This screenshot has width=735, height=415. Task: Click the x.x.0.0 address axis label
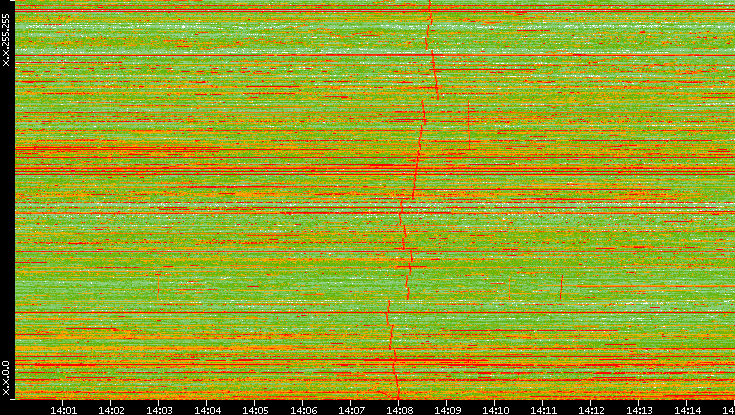(x=6, y=378)
